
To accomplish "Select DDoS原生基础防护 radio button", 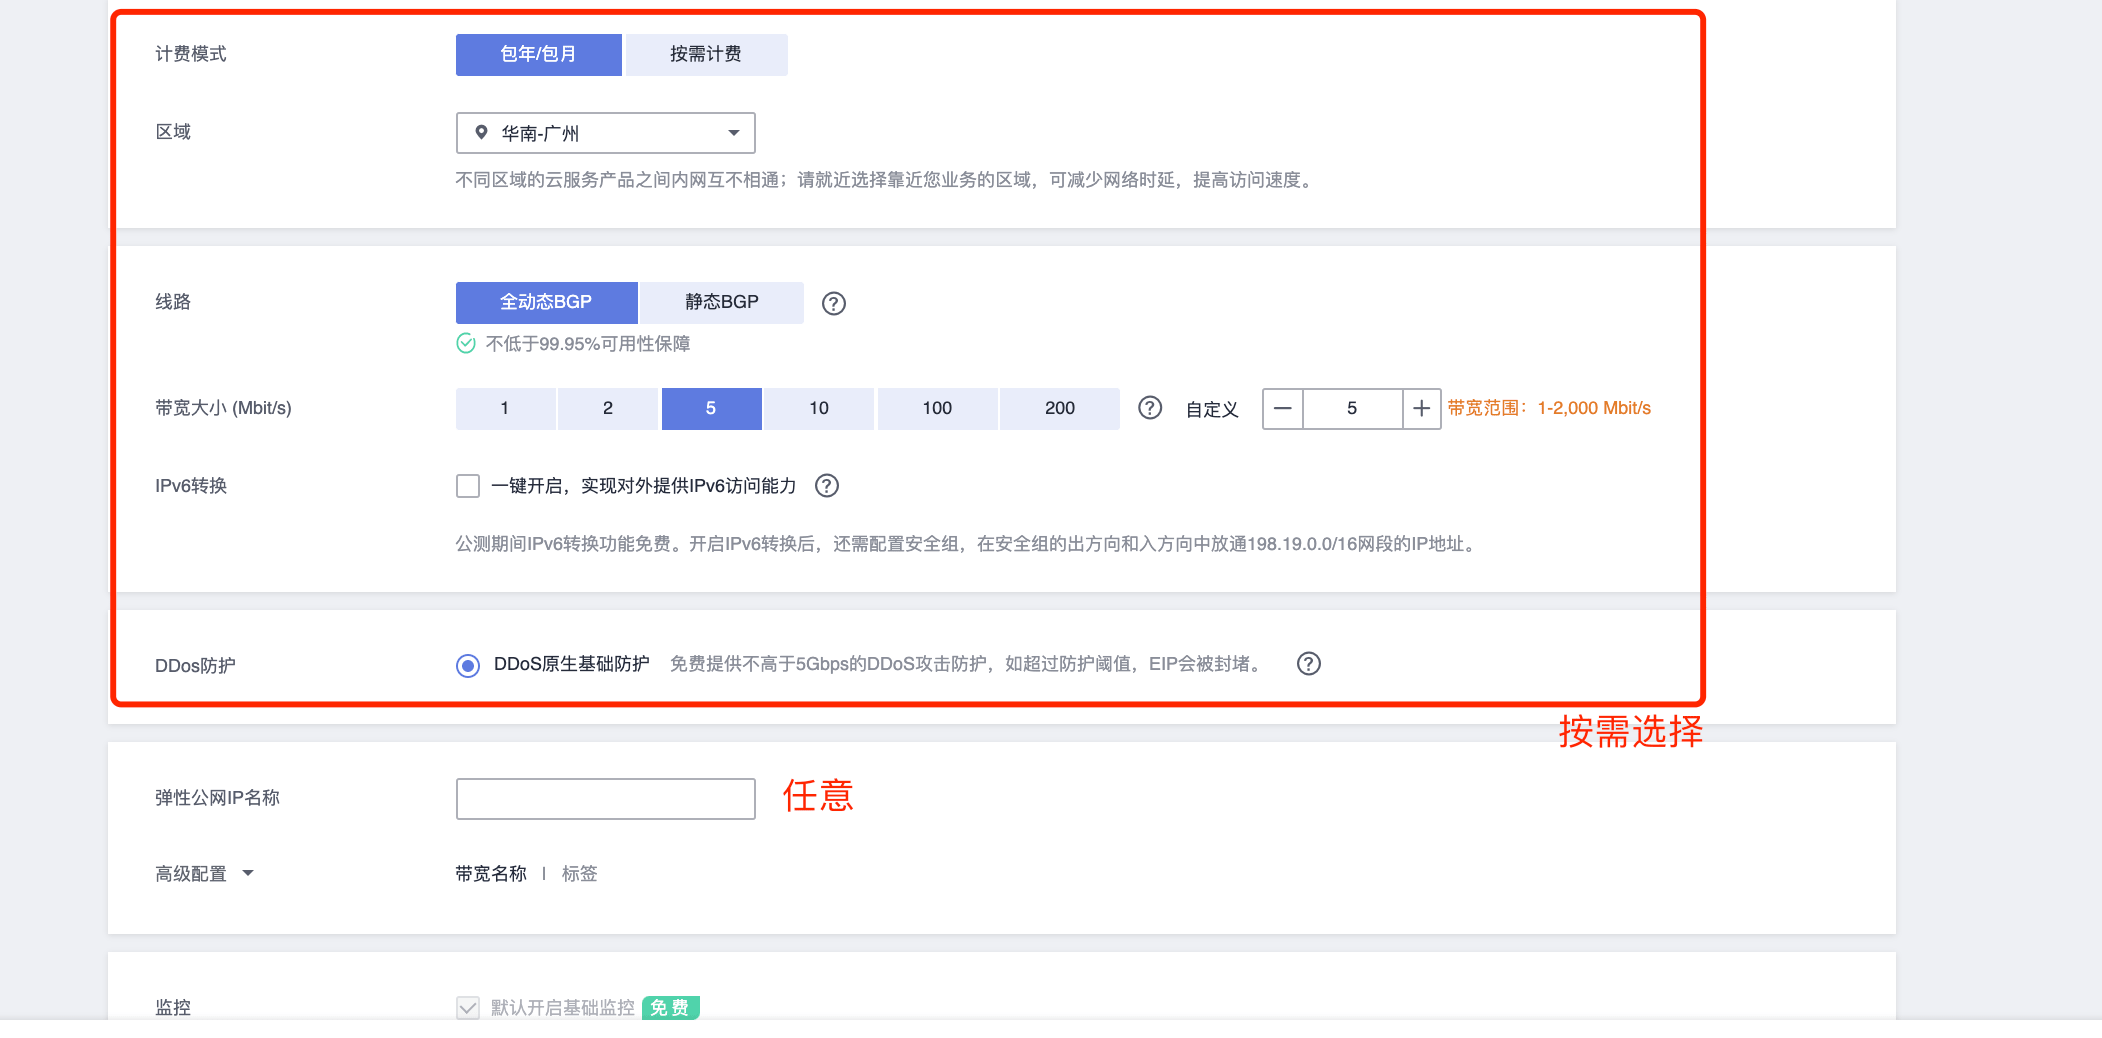I will (x=468, y=665).
